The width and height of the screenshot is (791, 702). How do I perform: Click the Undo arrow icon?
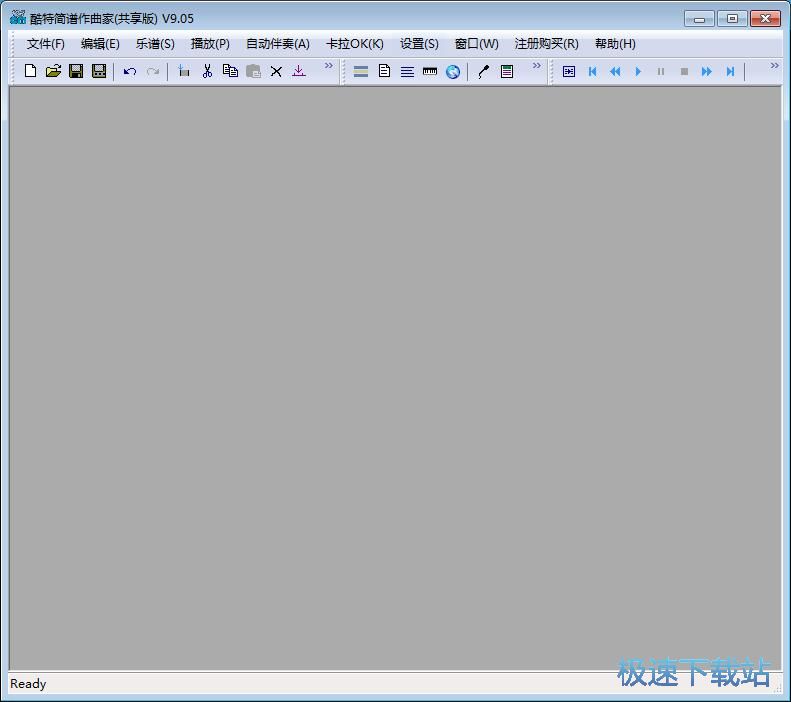point(130,71)
